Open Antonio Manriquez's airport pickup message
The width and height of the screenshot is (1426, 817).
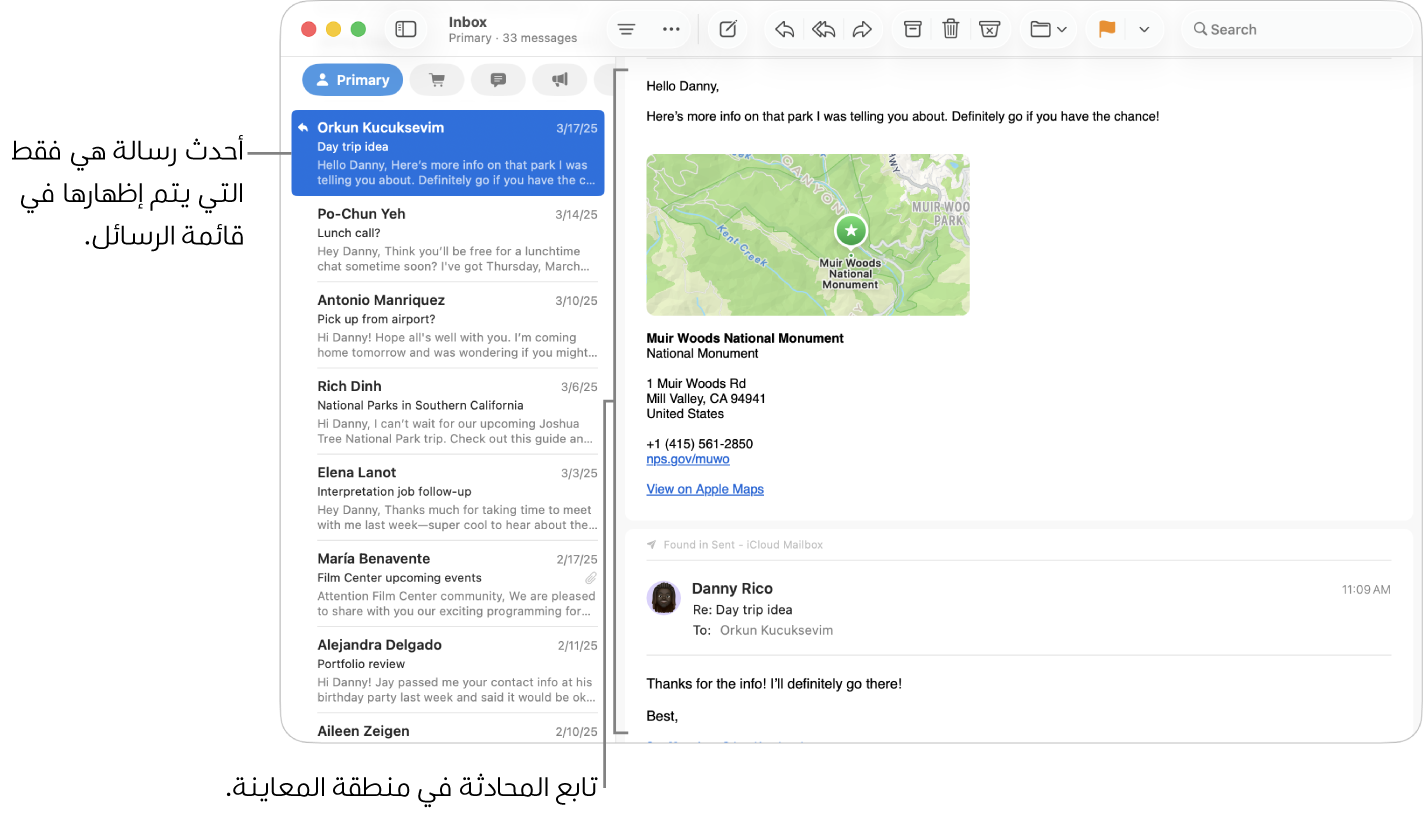(x=448, y=326)
